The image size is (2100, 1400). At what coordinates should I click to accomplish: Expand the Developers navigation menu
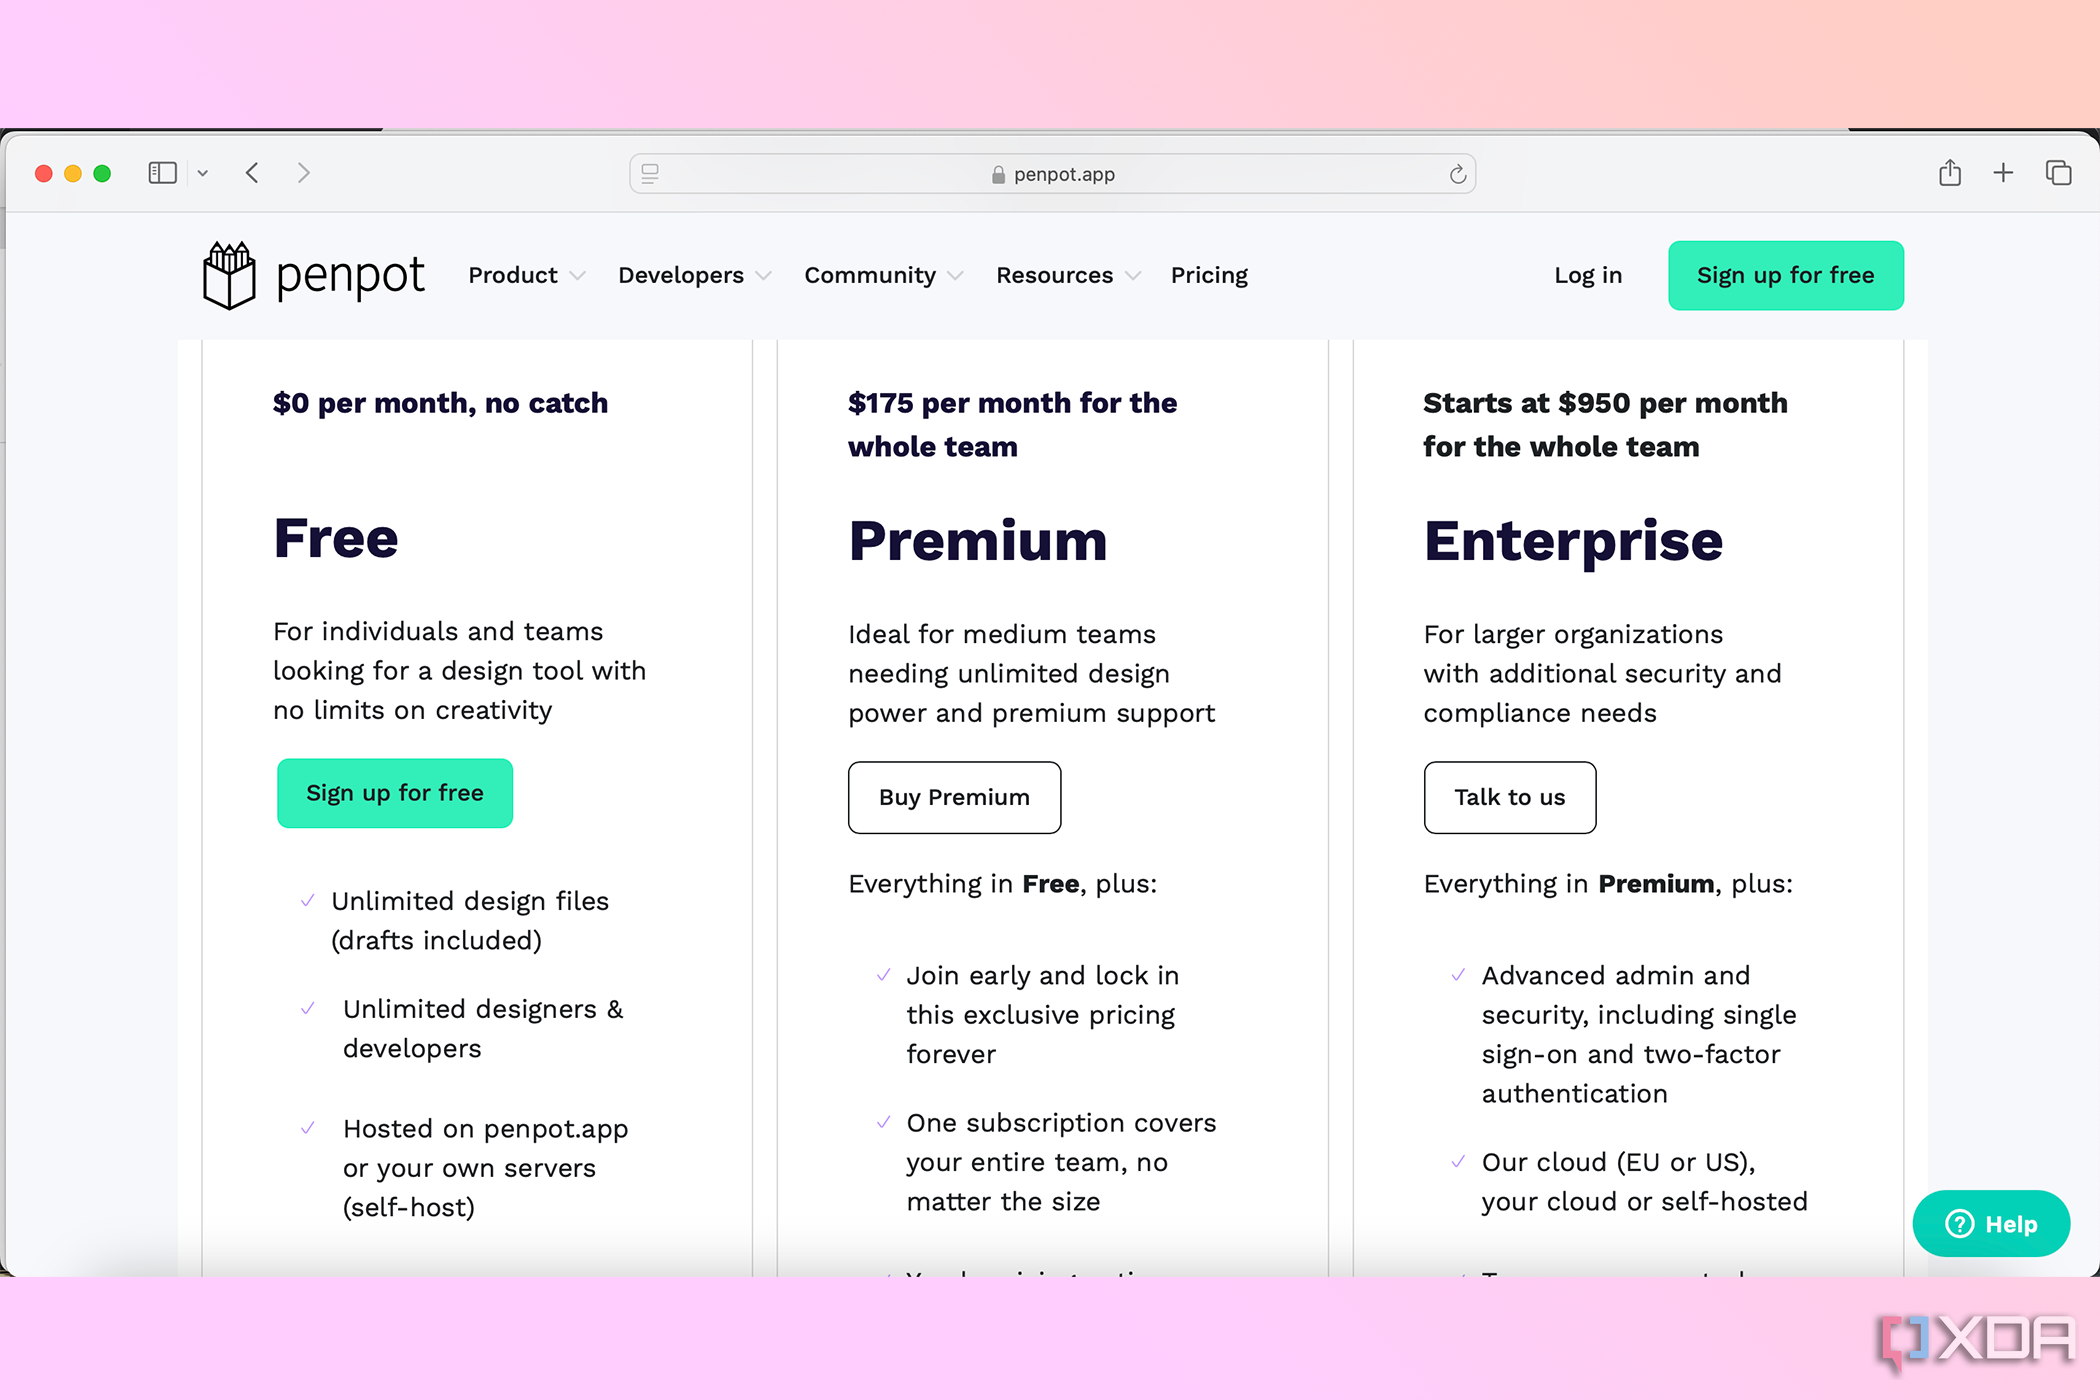(x=692, y=275)
